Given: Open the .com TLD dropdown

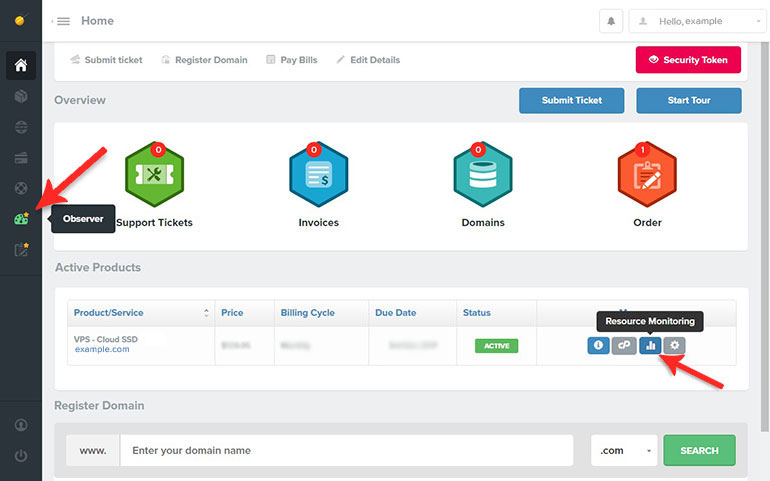Looking at the screenshot, I should click(624, 450).
